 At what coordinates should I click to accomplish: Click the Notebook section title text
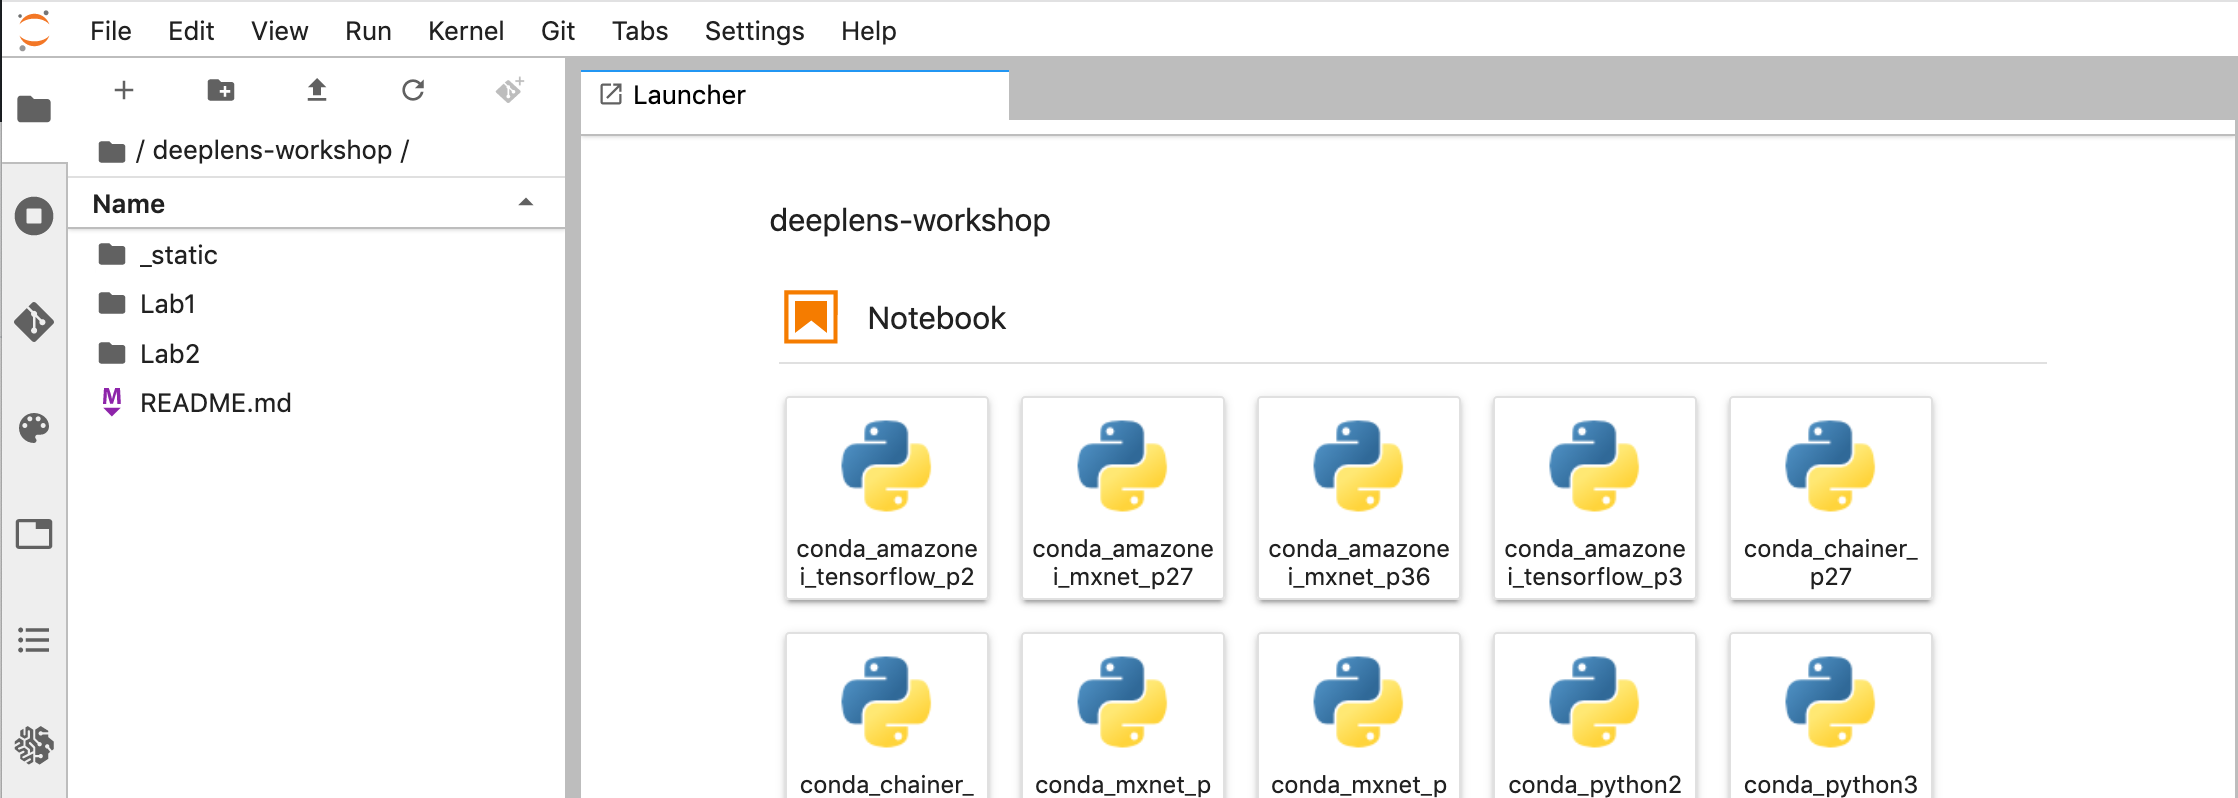click(x=937, y=318)
